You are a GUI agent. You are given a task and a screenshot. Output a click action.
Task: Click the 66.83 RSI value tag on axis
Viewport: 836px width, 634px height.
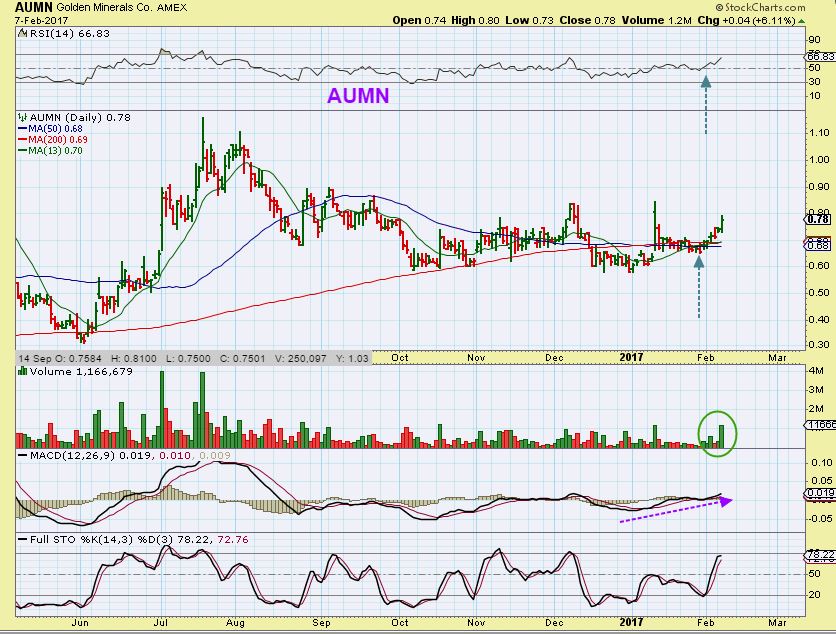click(x=819, y=56)
